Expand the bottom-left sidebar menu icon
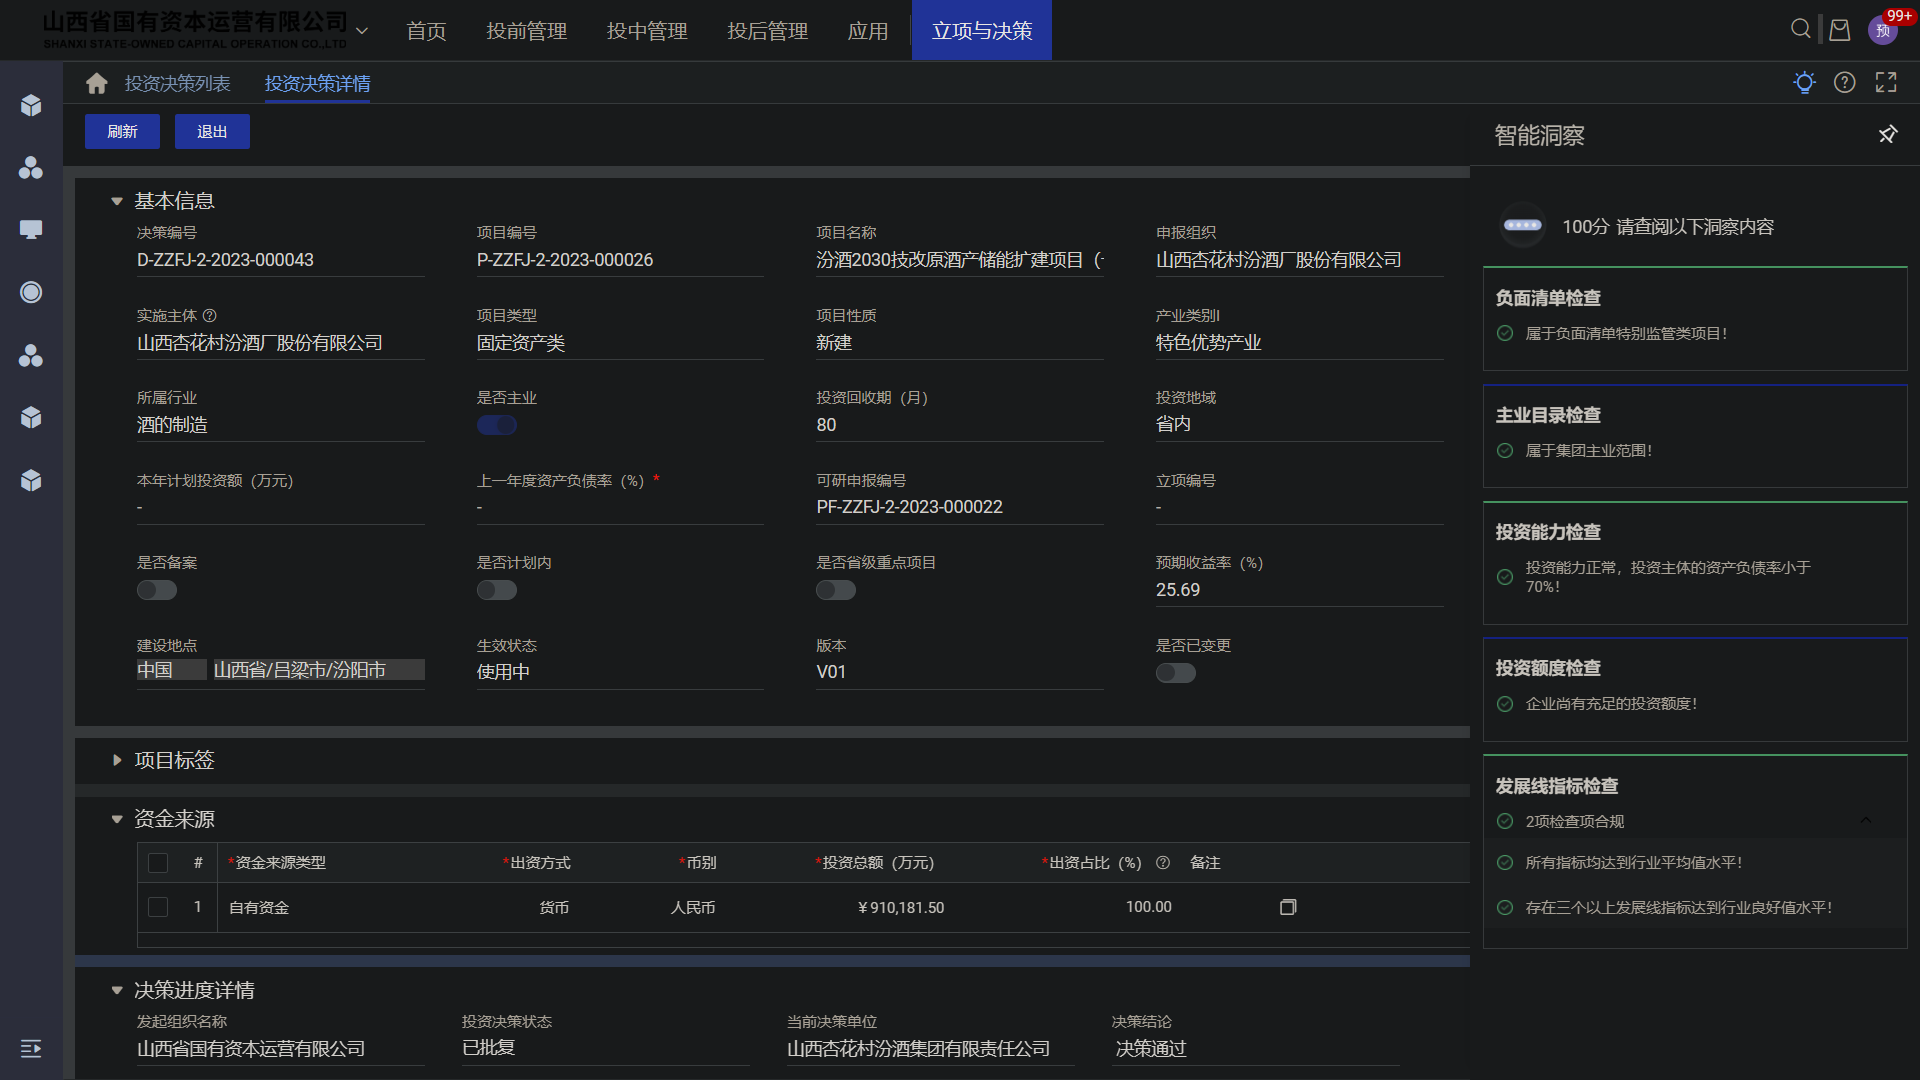Viewport: 1920px width, 1080px height. 31,1048
